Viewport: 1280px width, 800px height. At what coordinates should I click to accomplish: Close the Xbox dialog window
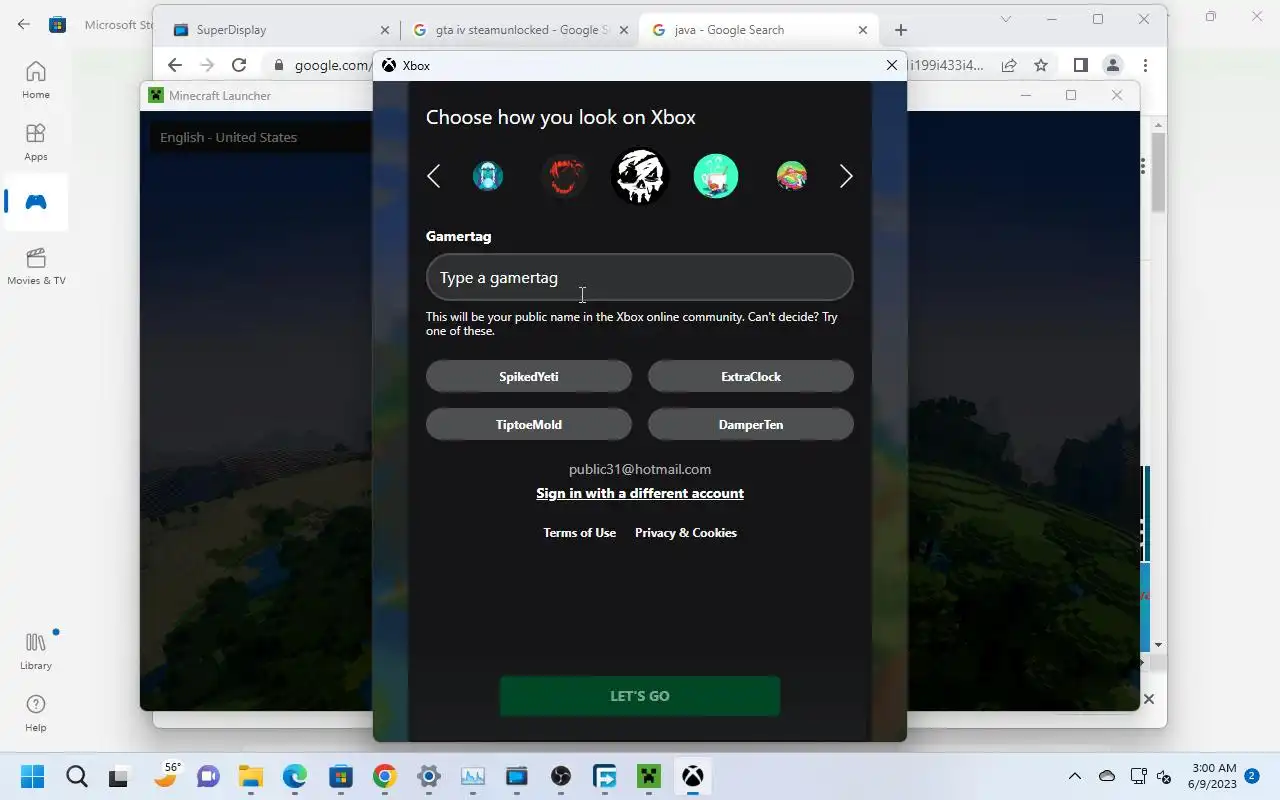pos(892,65)
